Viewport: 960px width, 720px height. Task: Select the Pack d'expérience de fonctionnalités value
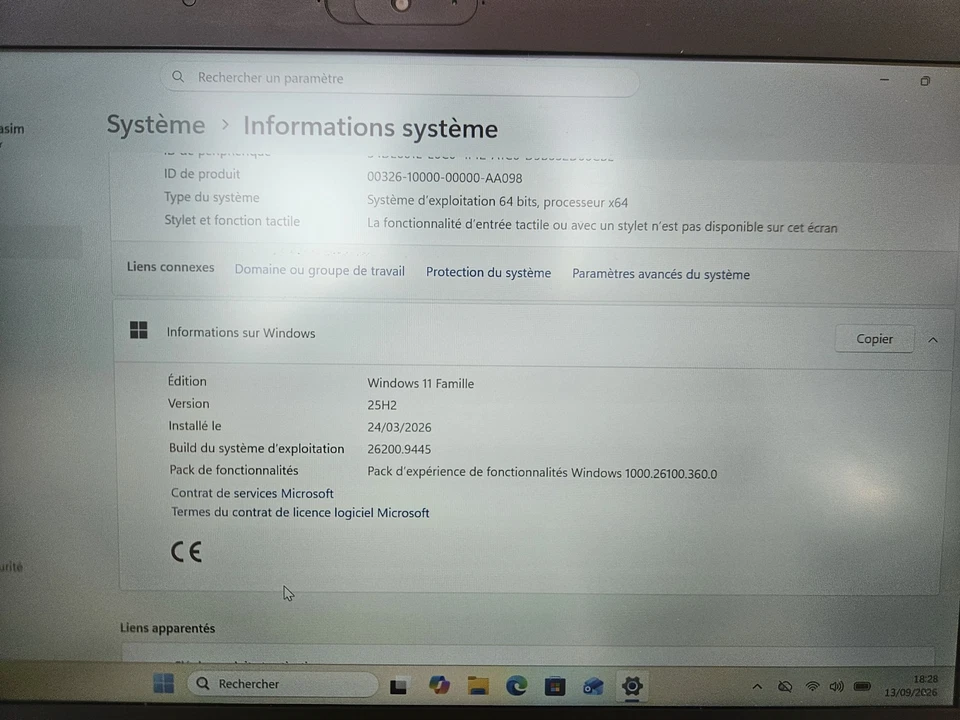[x=542, y=473]
